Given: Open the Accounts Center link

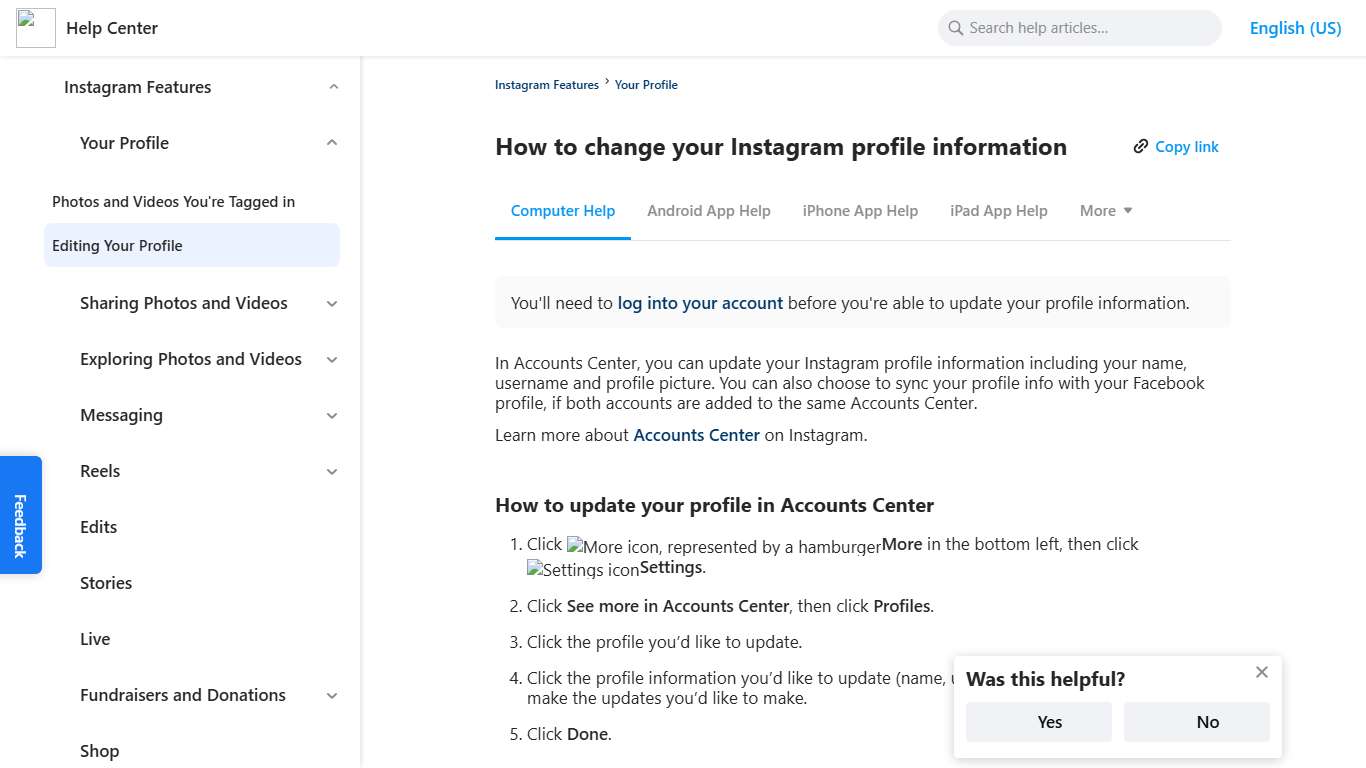Looking at the screenshot, I should [x=696, y=435].
